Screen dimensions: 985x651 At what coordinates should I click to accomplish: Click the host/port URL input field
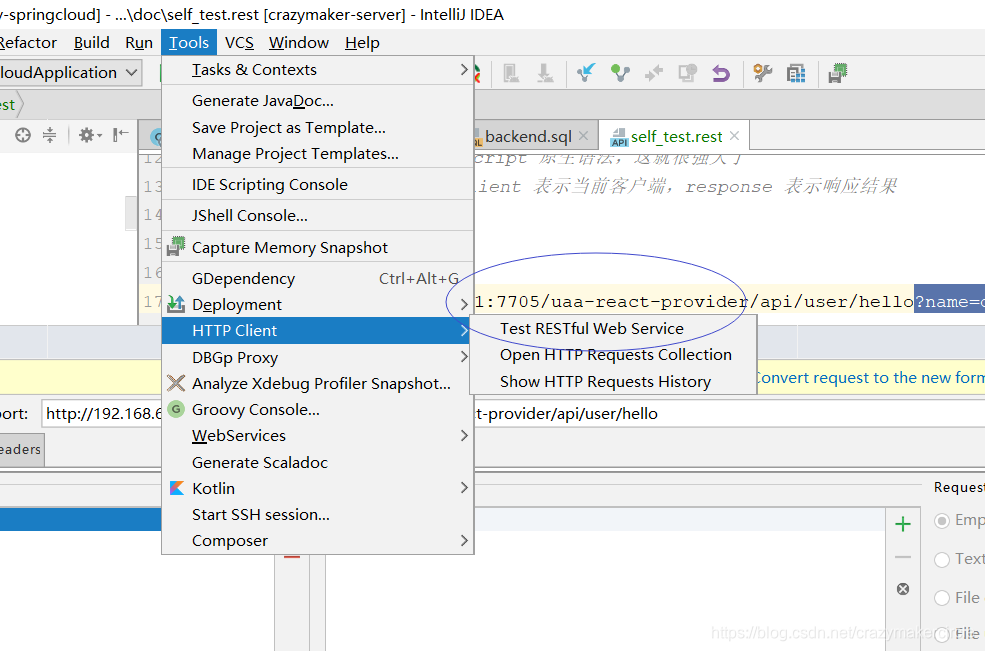(x=102, y=413)
